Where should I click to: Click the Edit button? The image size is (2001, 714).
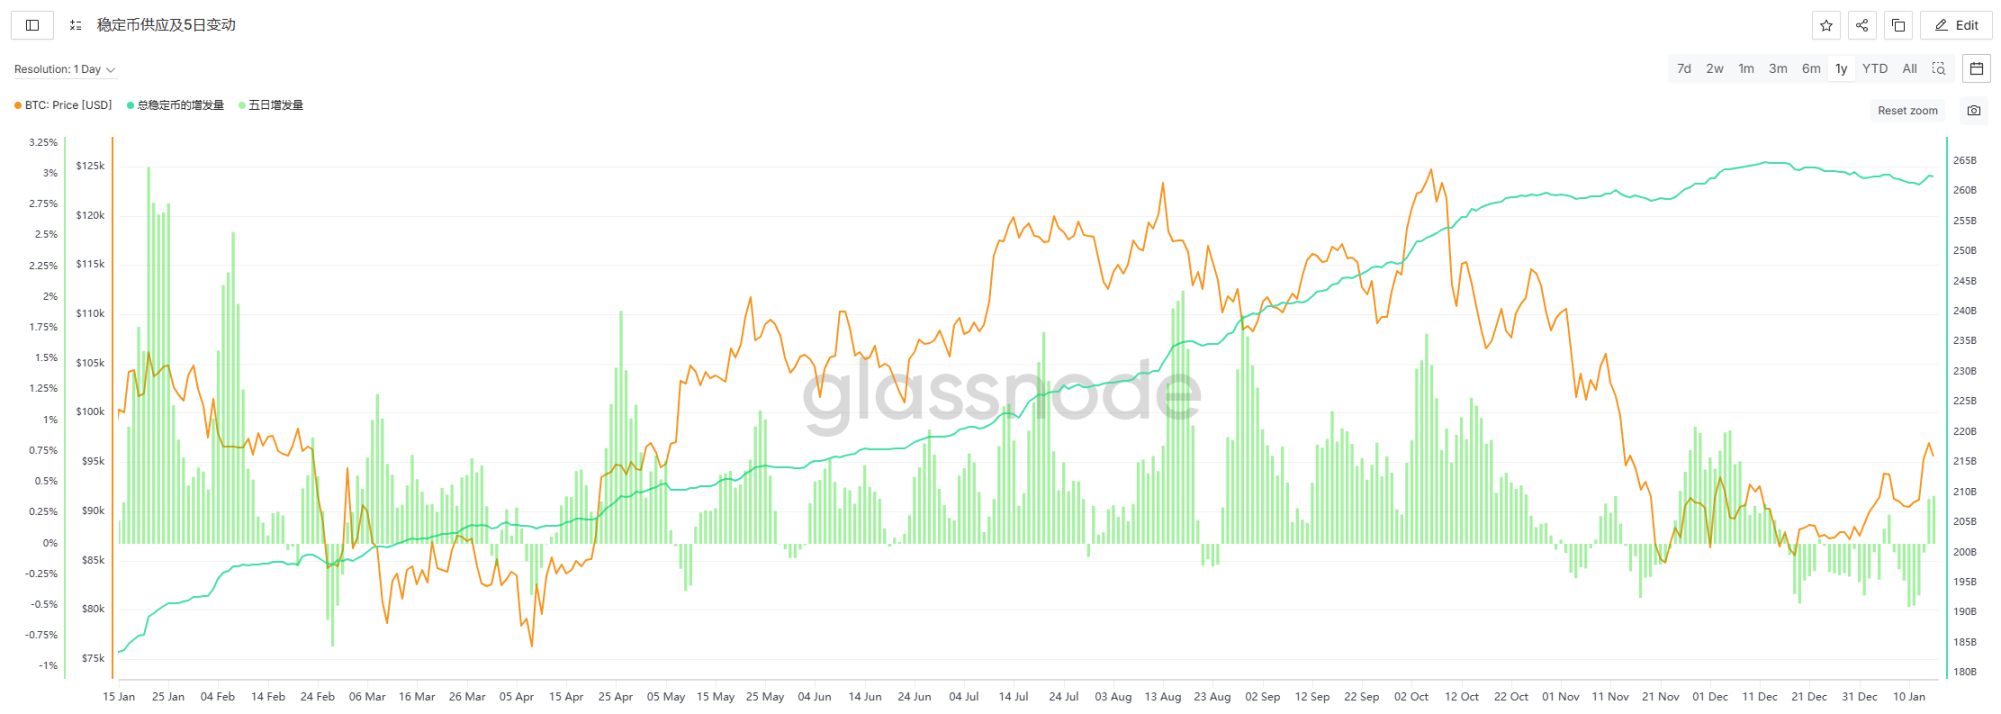1956,25
